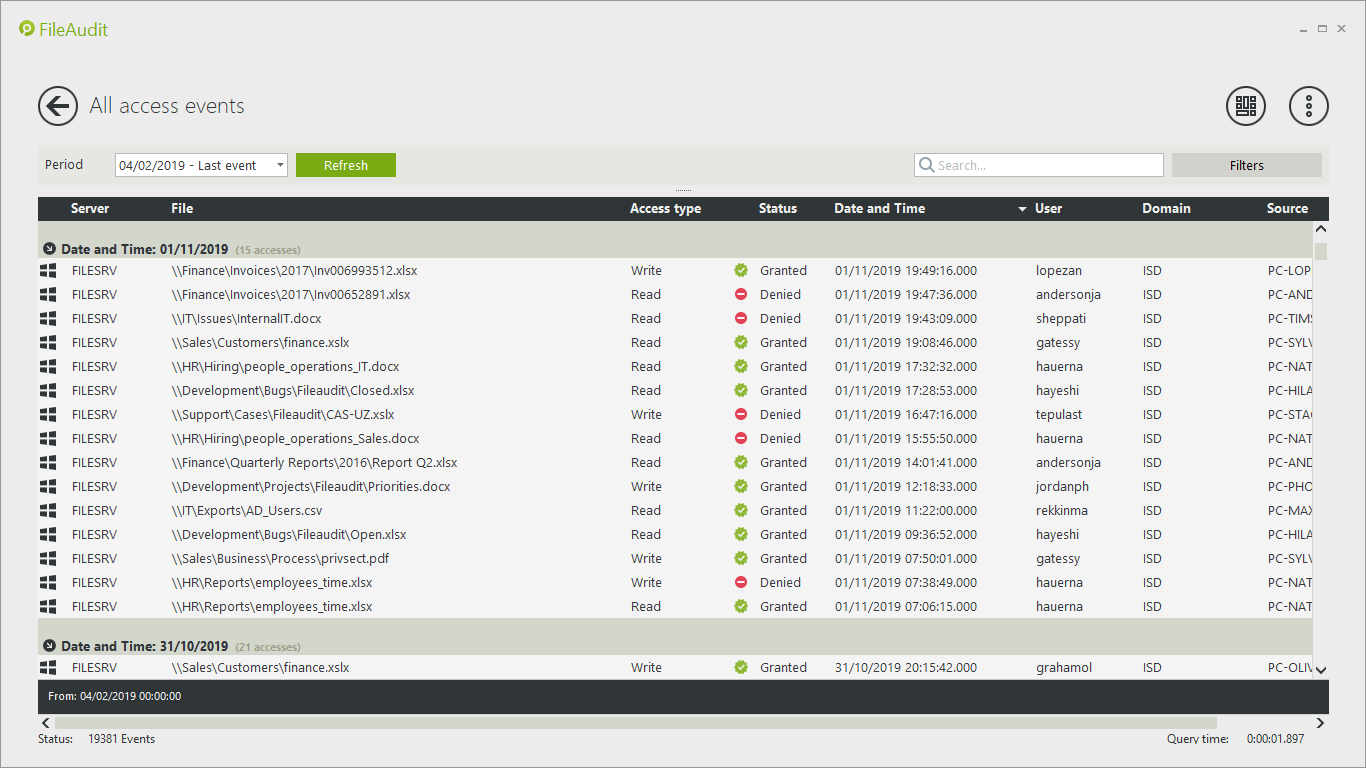
Task: Click the File column header
Action: coord(182,209)
